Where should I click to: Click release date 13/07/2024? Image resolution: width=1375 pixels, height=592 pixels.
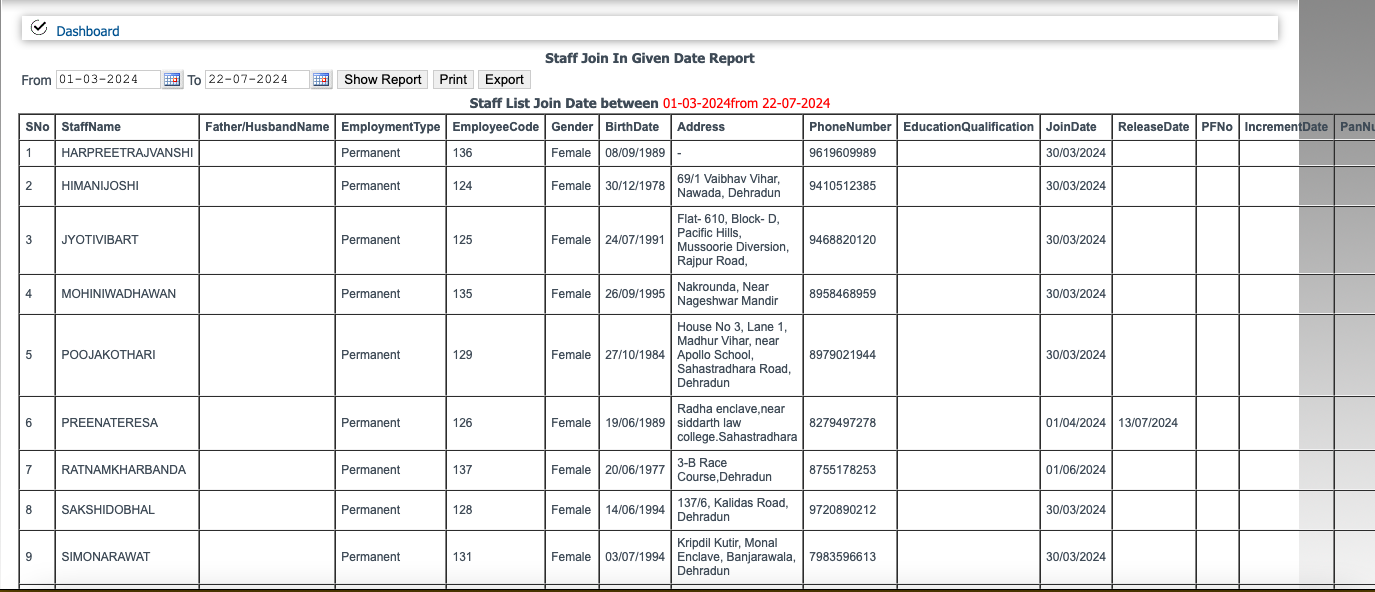tap(1148, 423)
